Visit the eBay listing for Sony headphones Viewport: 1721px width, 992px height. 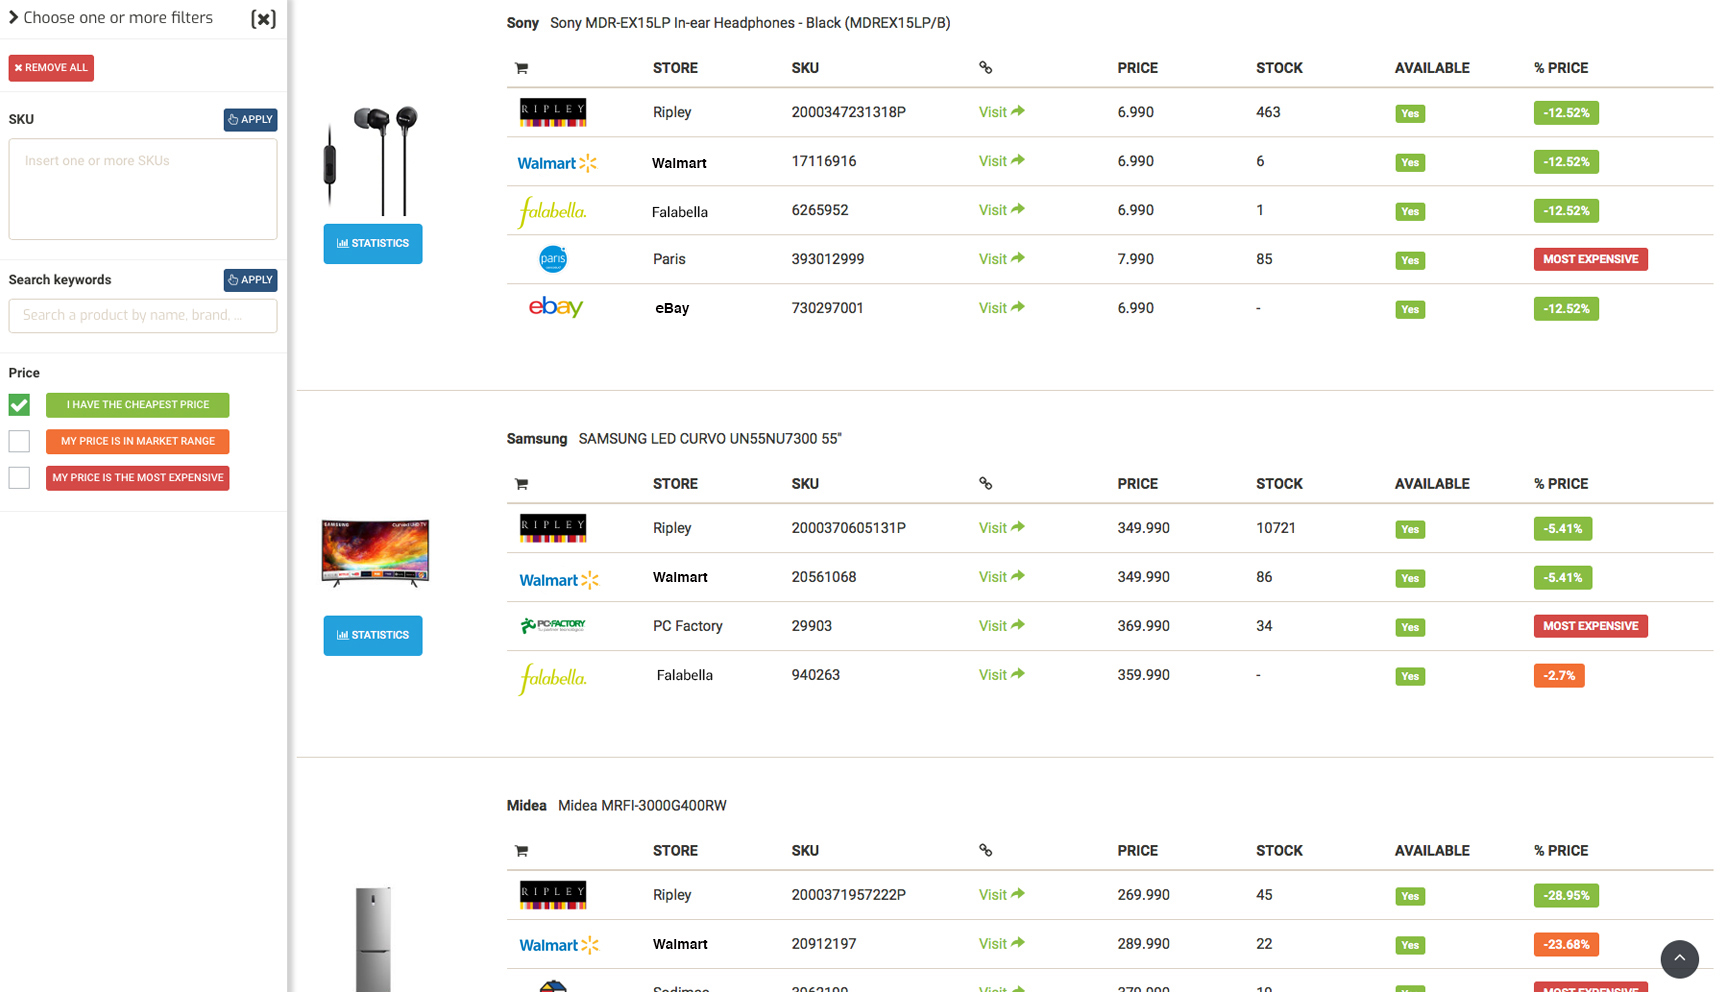(1001, 308)
